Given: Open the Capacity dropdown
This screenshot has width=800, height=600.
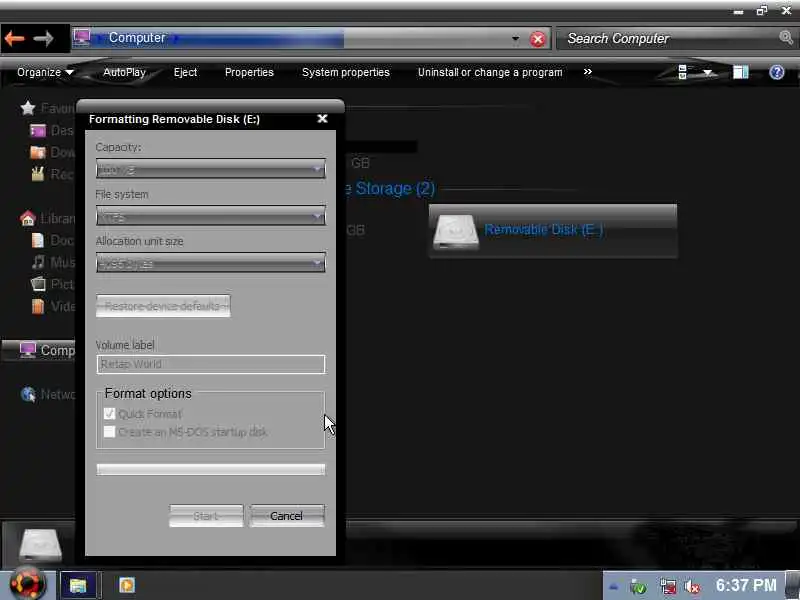Looking at the screenshot, I should pyautogui.click(x=210, y=169).
